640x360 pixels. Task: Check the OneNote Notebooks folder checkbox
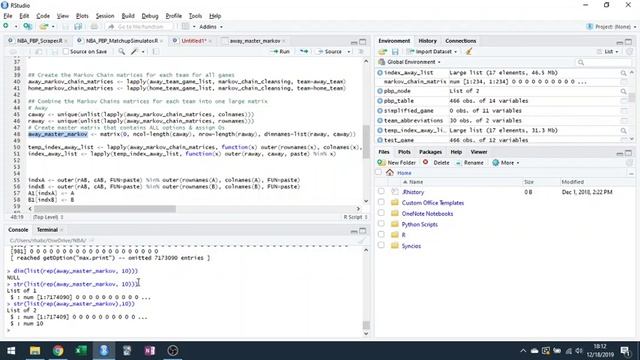tap(381, 213)
